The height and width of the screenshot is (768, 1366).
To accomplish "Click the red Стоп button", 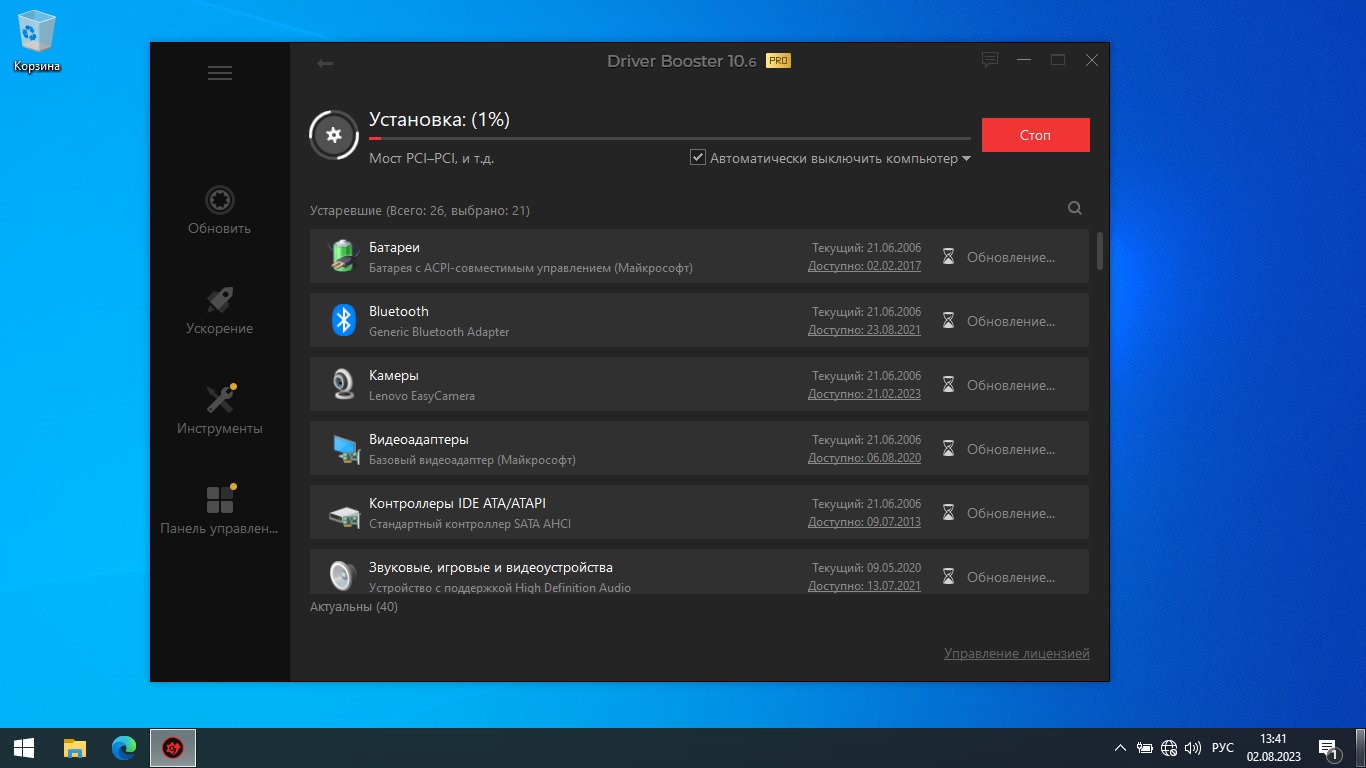I will tap(1036, 135).
